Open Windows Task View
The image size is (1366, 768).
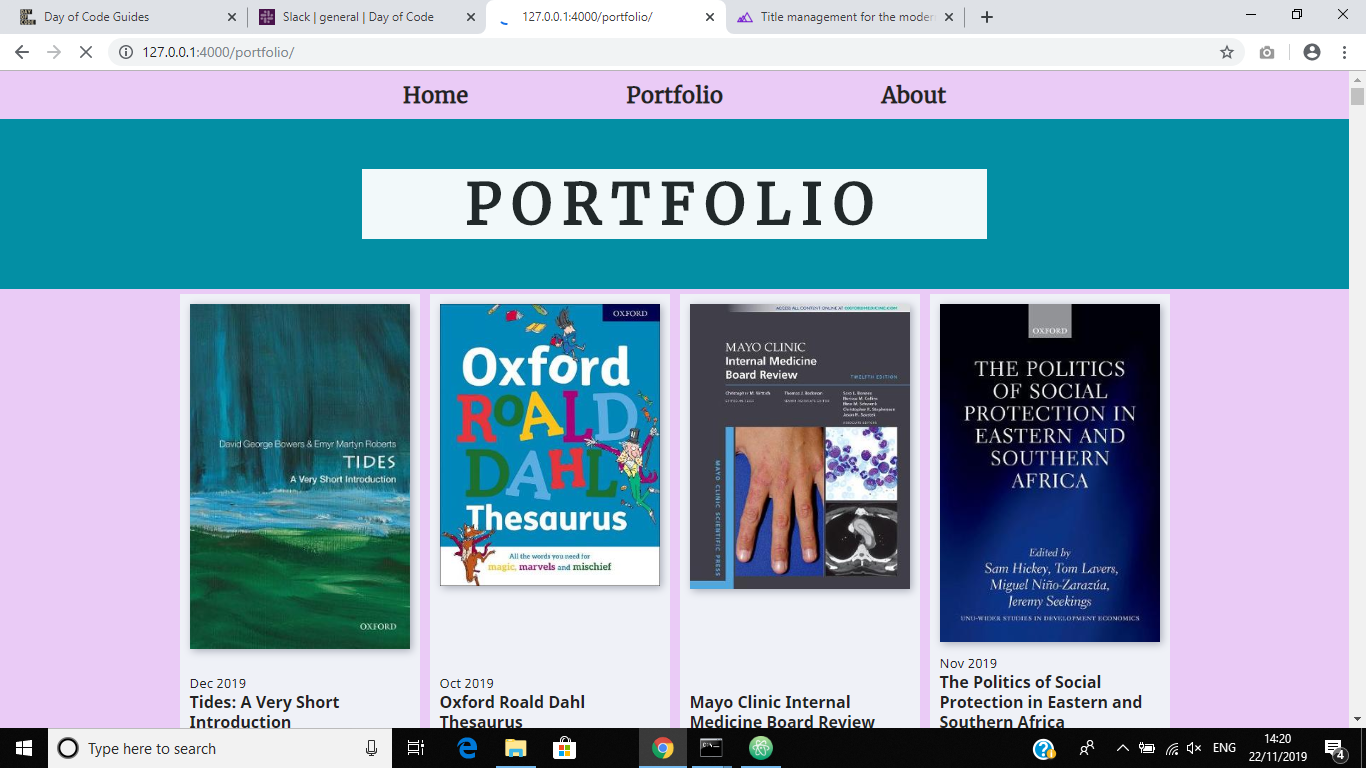(x=416, y=748)
